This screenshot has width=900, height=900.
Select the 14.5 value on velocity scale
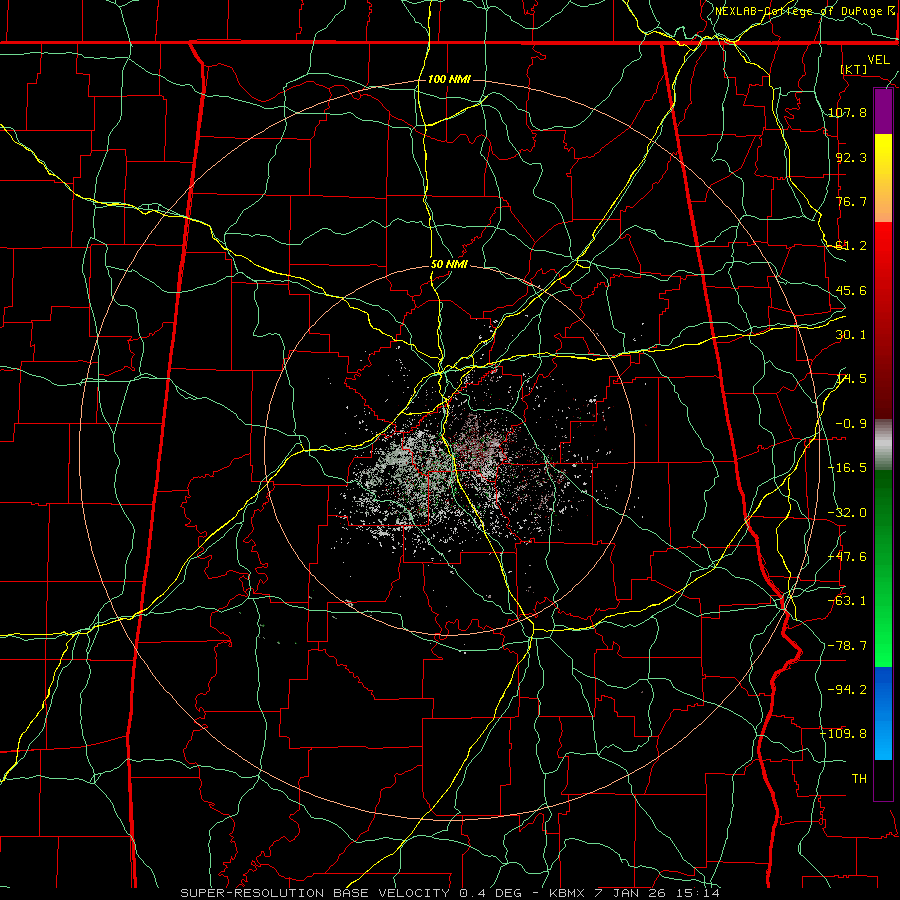point(851,379)
